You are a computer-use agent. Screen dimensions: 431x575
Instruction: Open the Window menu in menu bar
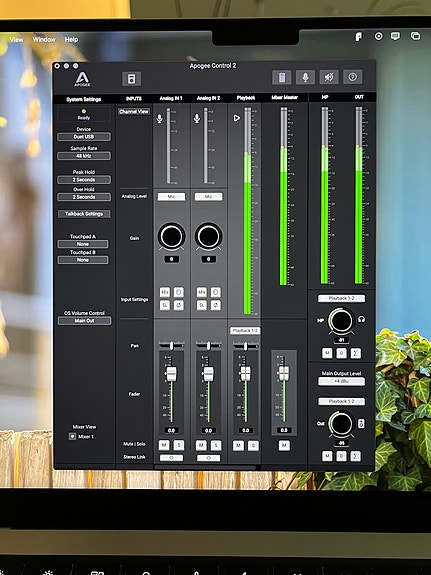pos(44,39)
